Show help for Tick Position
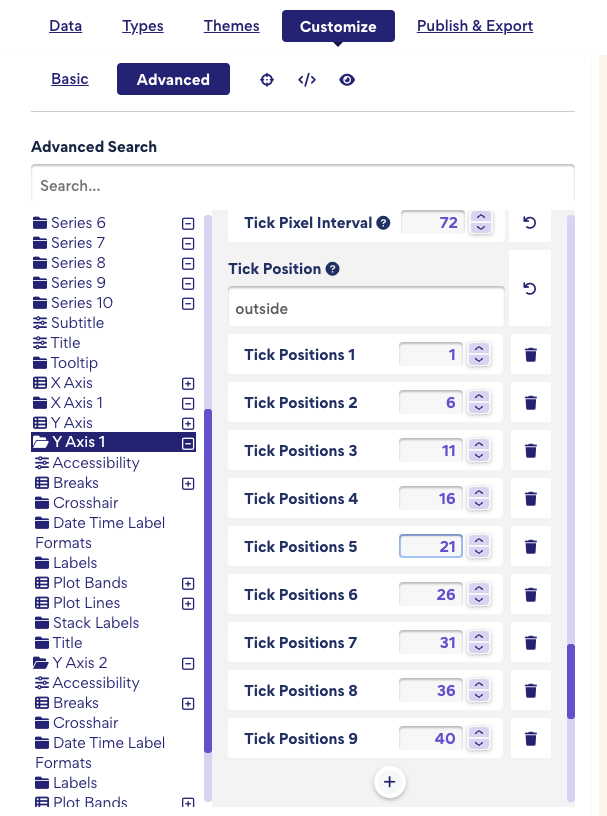The image size is (607, 816). click(333, 269)
